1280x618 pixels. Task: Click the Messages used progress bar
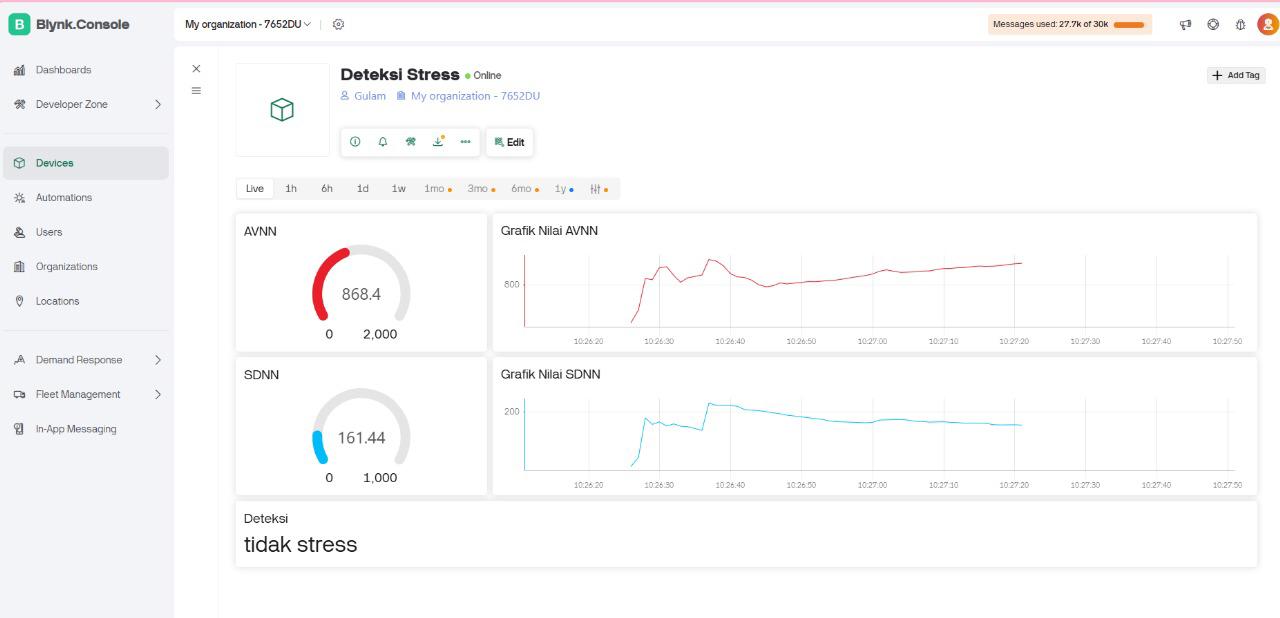1128,25
